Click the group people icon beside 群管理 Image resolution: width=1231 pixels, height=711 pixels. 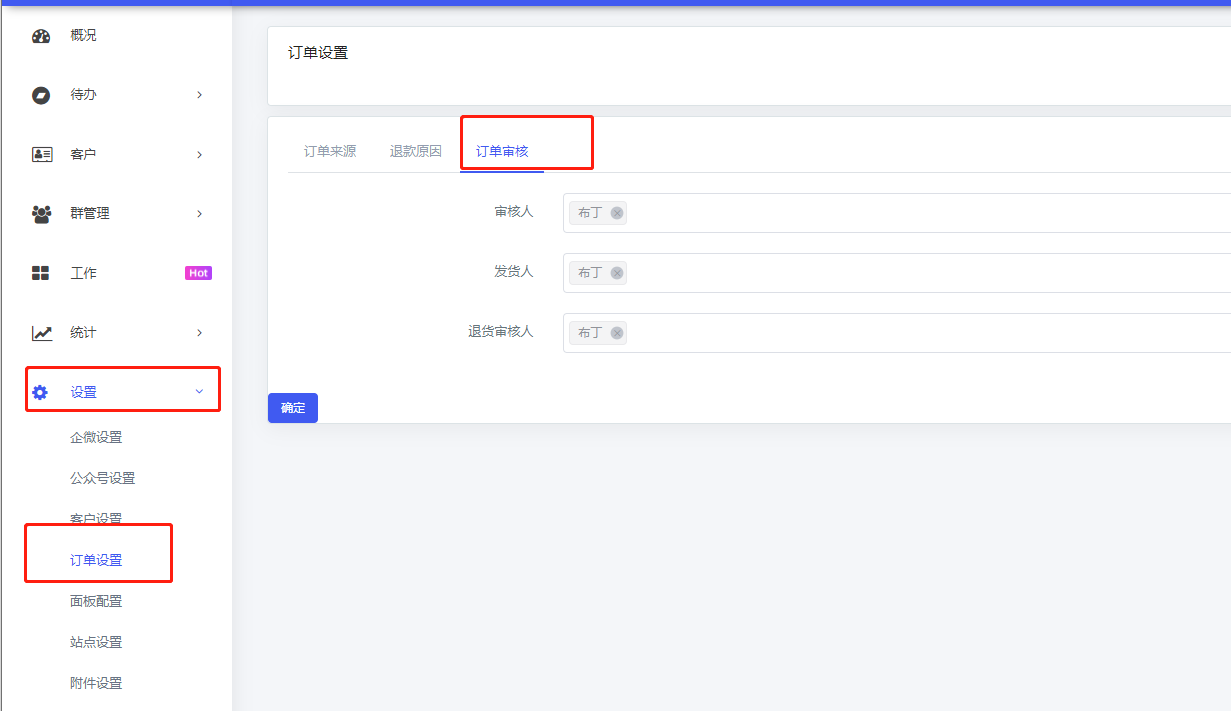click(42, 214)
